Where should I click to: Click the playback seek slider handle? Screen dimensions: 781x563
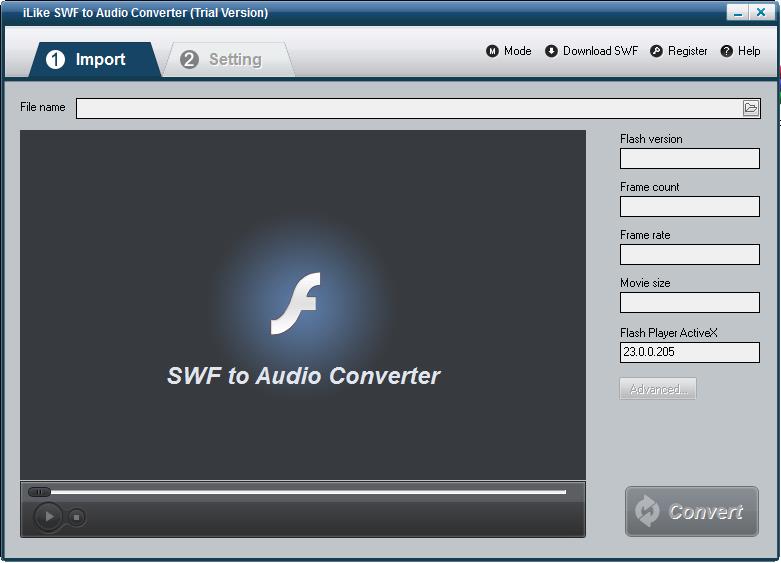[39, 492]
